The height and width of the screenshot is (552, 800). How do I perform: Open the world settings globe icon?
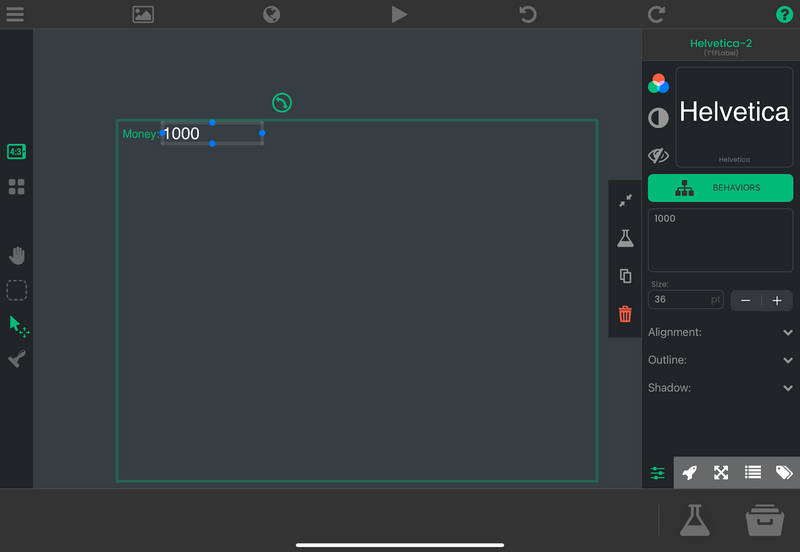click(271, 14)
